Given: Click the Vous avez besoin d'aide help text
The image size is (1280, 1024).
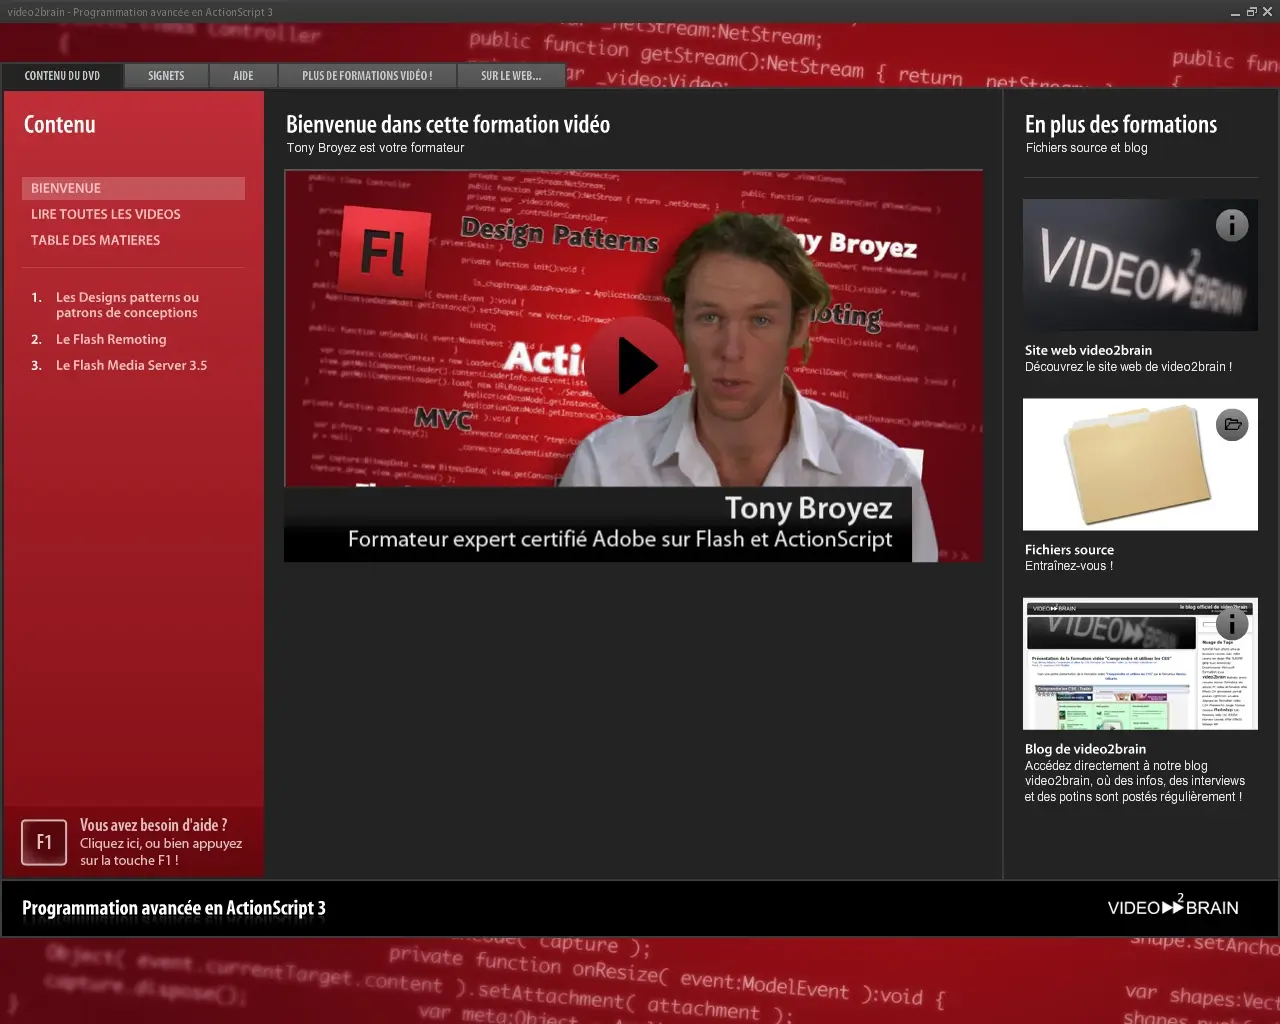Looking at the screenshot, I should click(x=161, y=842).
